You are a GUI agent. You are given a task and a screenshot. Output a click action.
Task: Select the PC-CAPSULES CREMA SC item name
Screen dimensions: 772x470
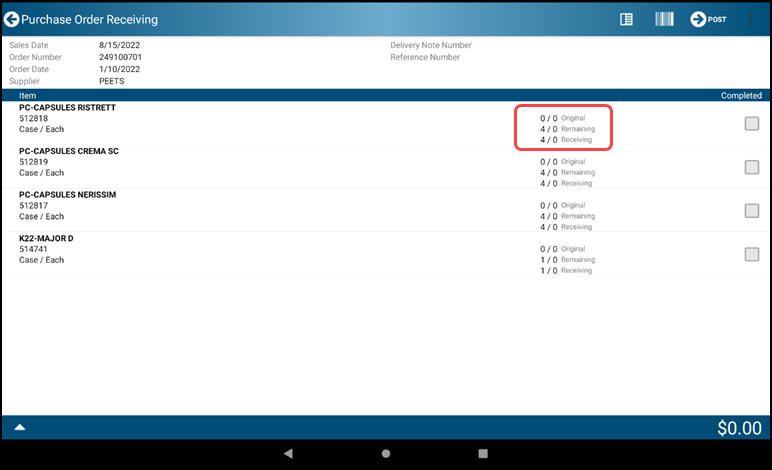[x=69, y=151]
